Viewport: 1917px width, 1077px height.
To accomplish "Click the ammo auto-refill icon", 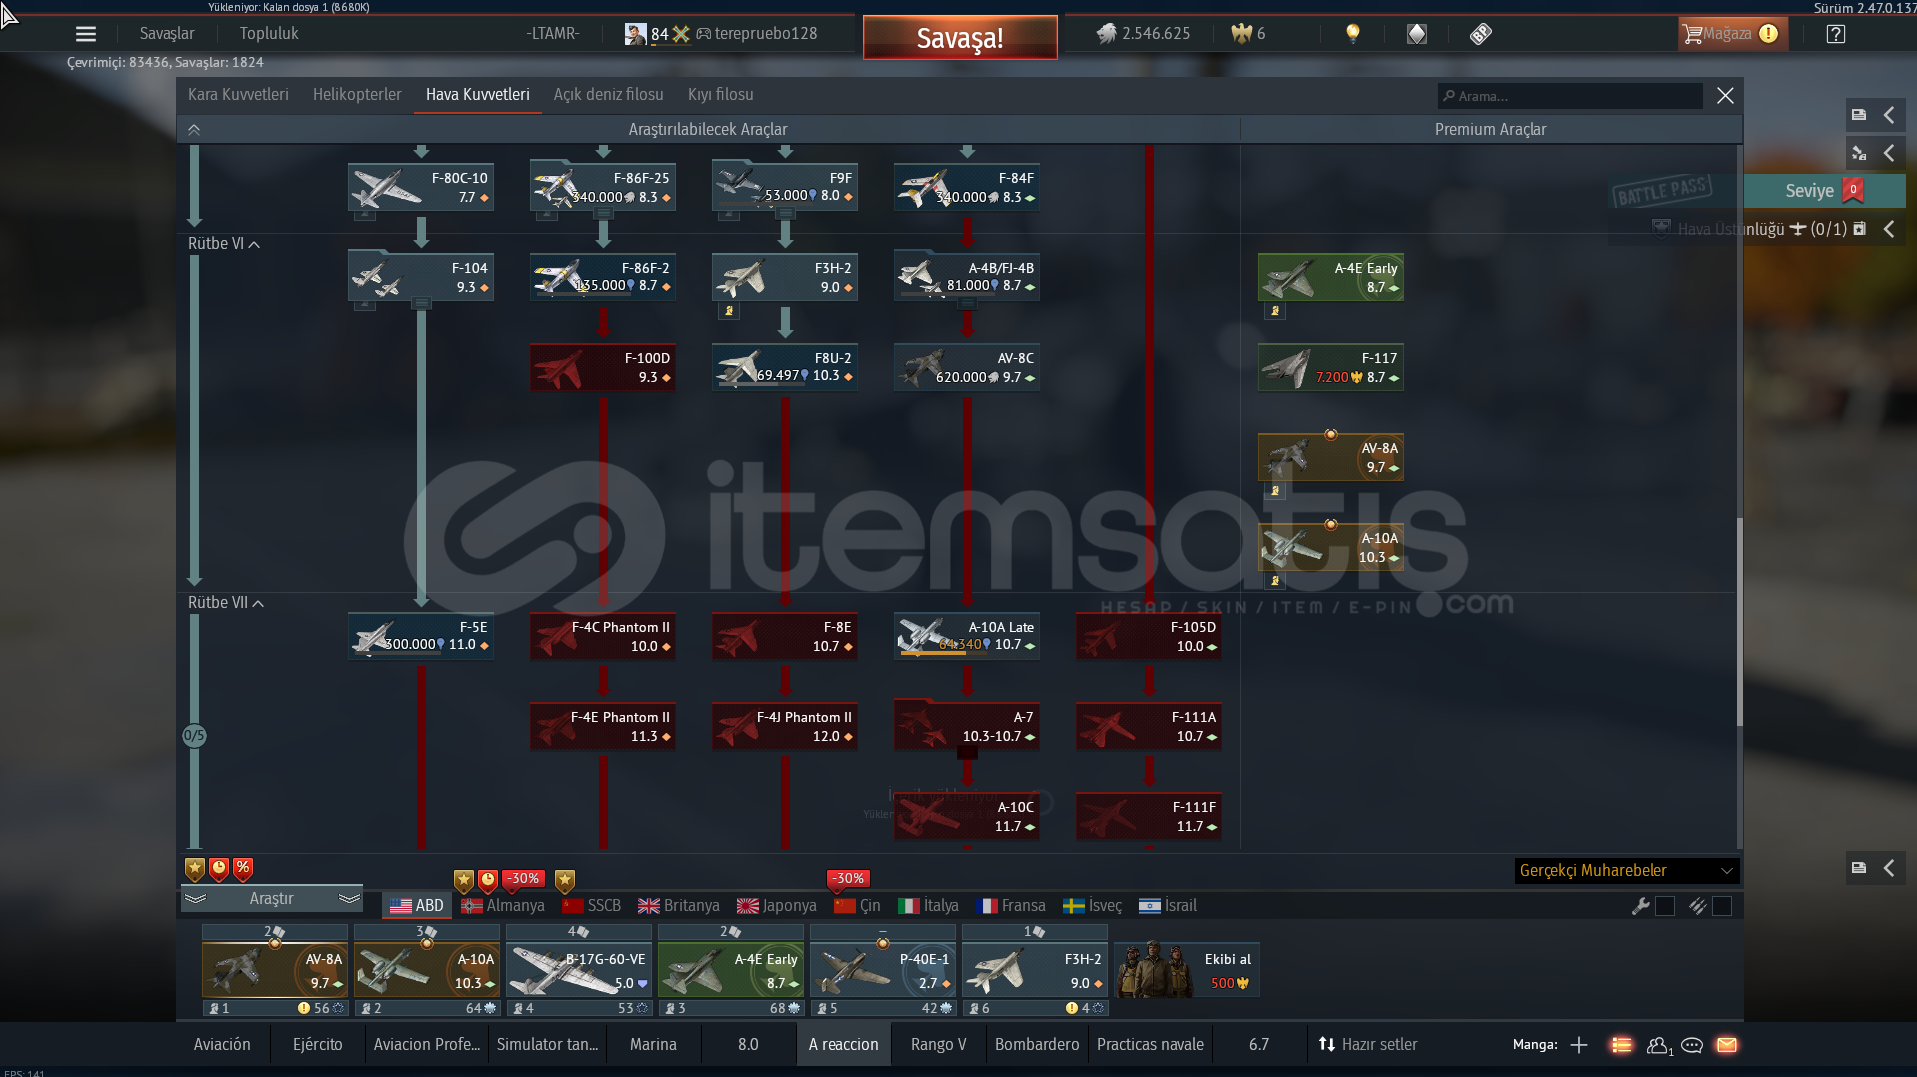I will pyautogui.click(x=1697, y=906).
